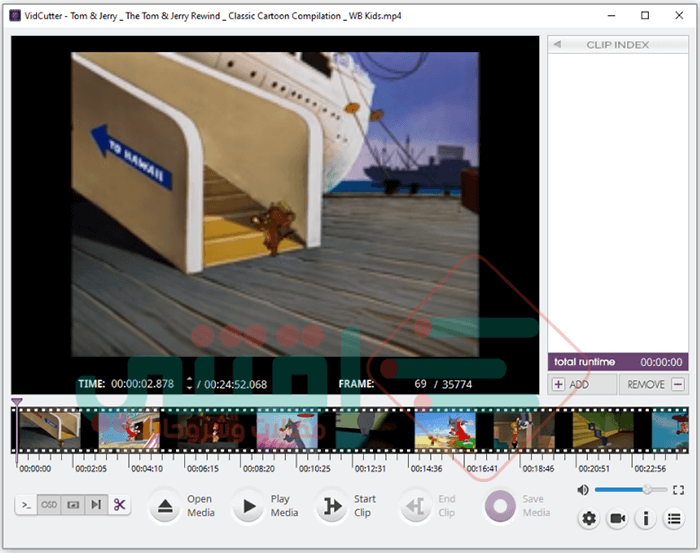Click the Save Media button
The image size is (700, 553).
point(500,506)
